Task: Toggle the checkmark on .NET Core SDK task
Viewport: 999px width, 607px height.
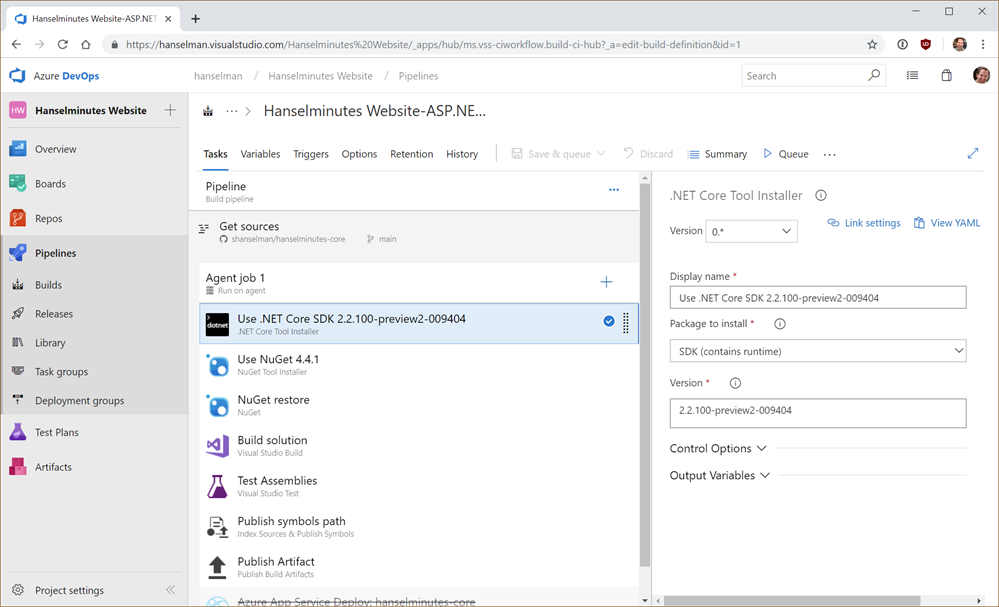Action: (x=608, y=321)
